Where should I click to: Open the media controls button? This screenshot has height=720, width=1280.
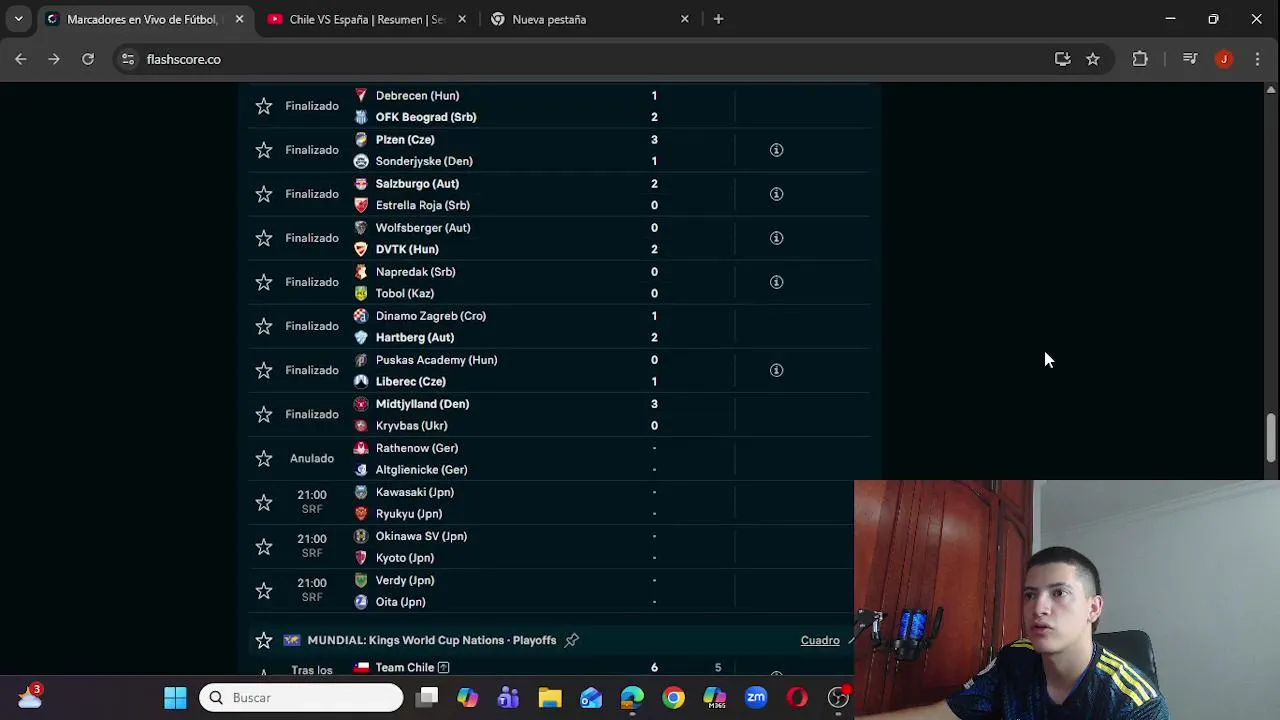pos(1190,59)
